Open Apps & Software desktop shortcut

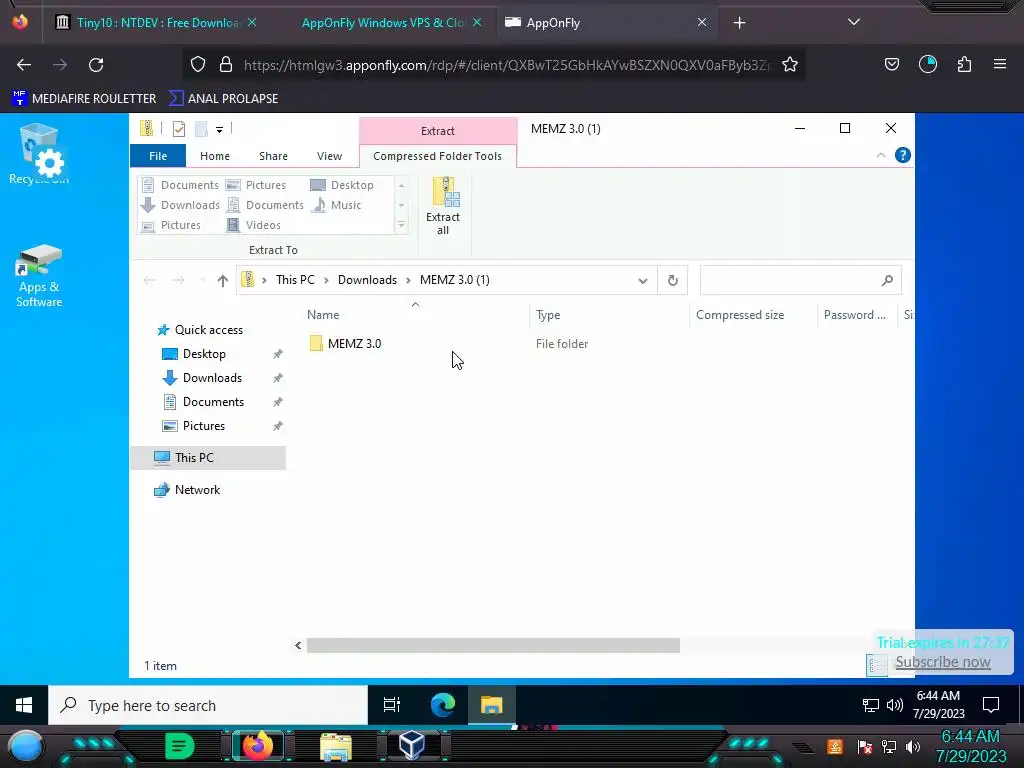coord(39,275)
